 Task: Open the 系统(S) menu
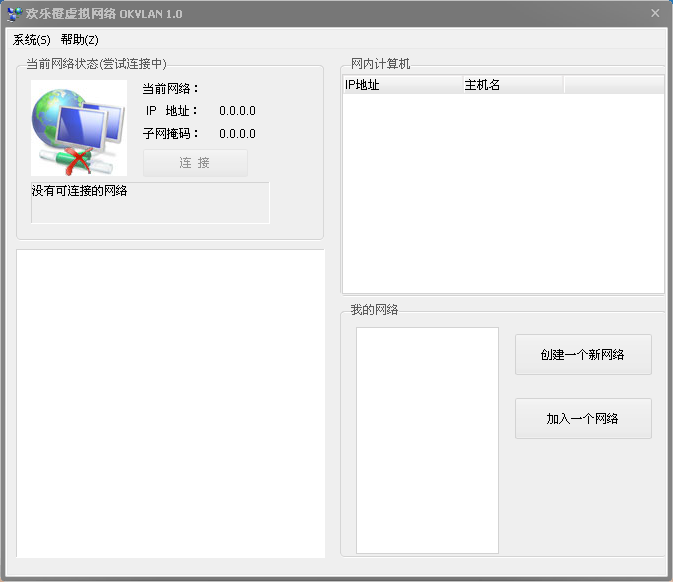[x=31, y=40]
